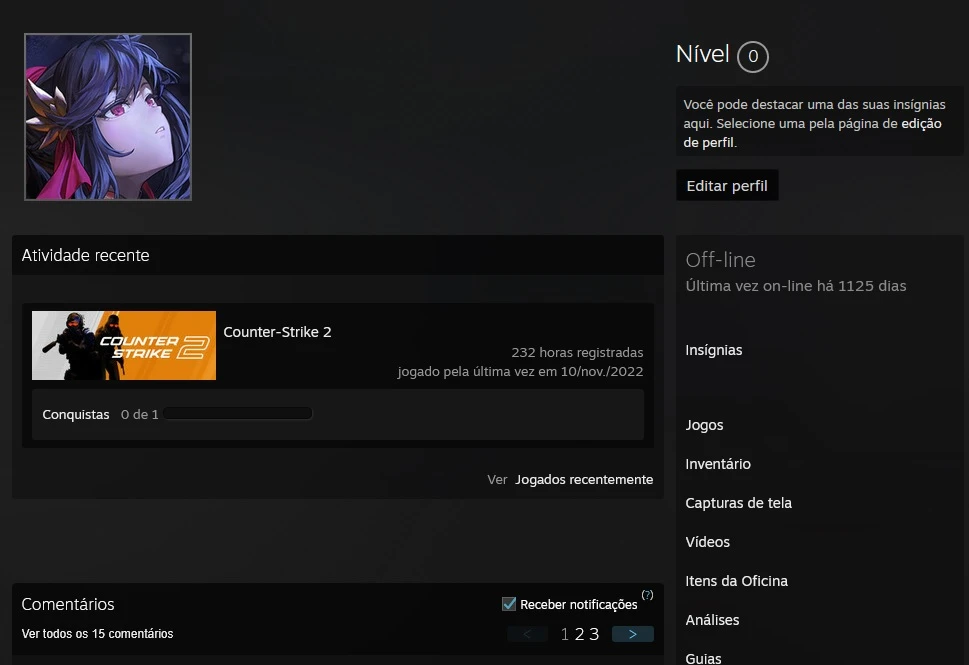The image size is (969, 665).
Task: Click the comments help question mark icon
Action: coord(647,595)
